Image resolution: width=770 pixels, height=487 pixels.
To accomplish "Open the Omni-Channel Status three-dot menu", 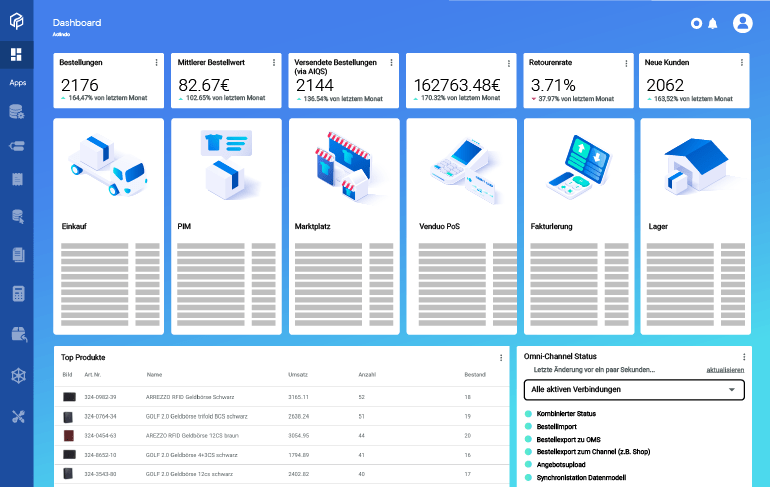I will tap(744, 357).
